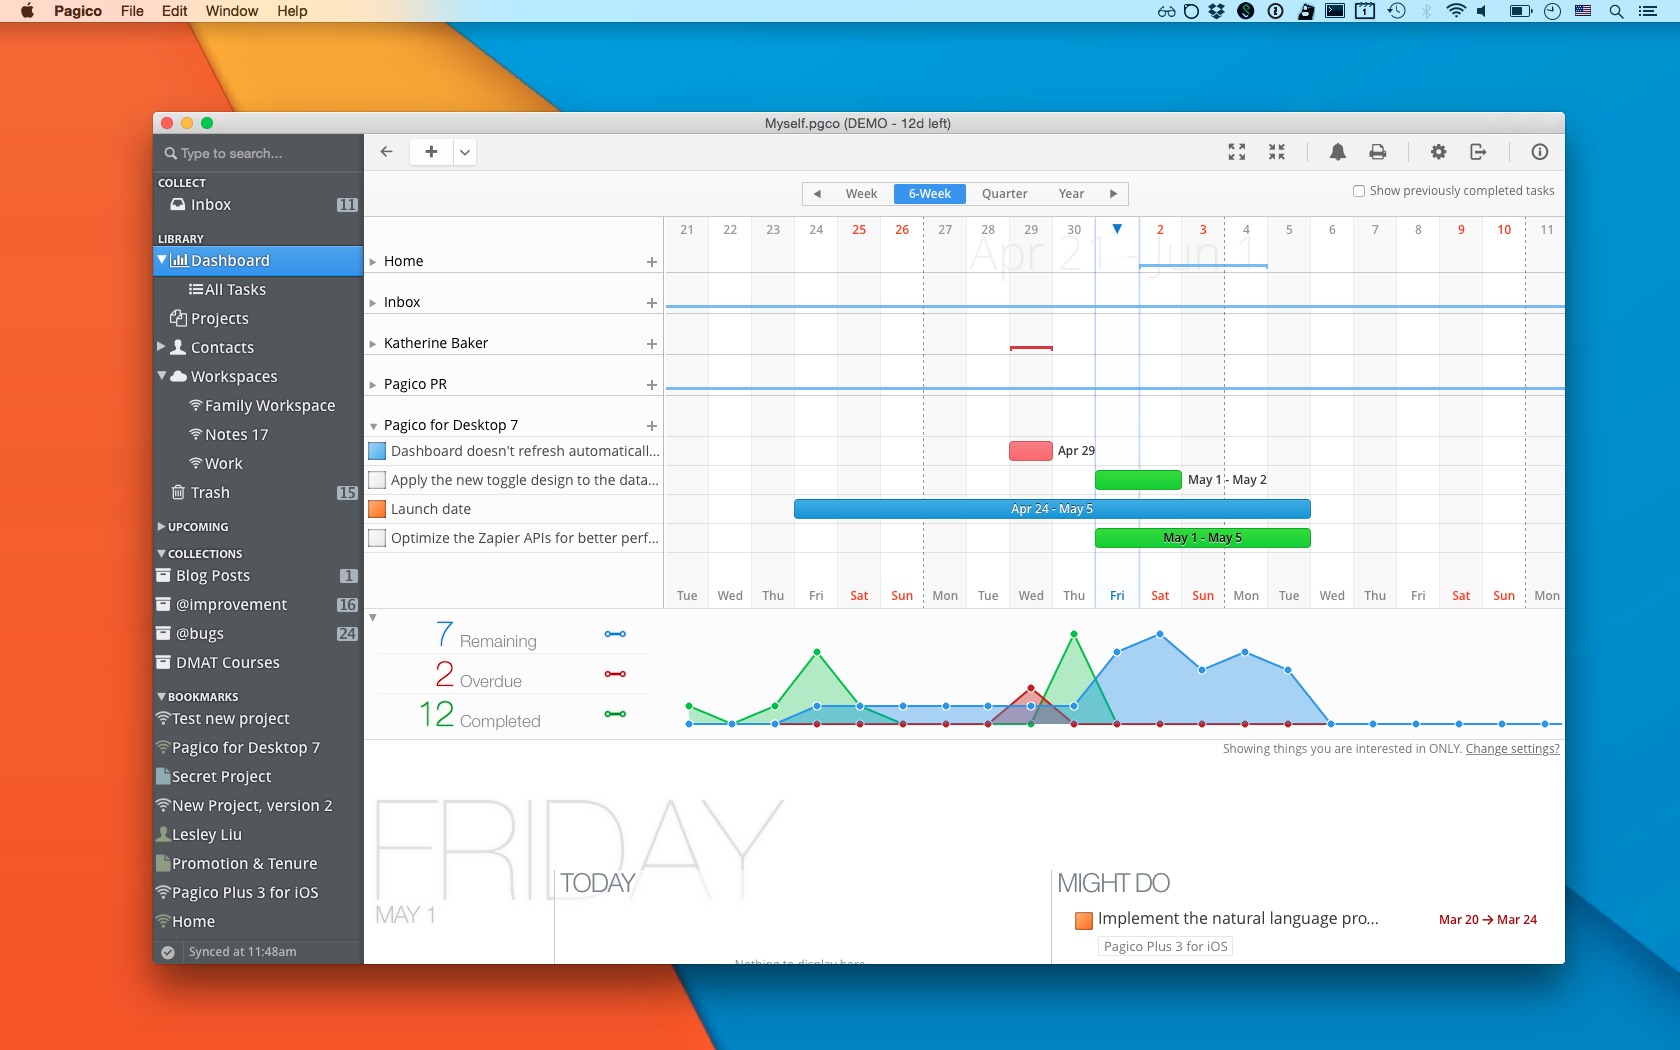Image resolution: width=1680 pixels, height=1050 pixels.
Task: Expand the Katherine Baker row
Action: [x=373, y=344]
